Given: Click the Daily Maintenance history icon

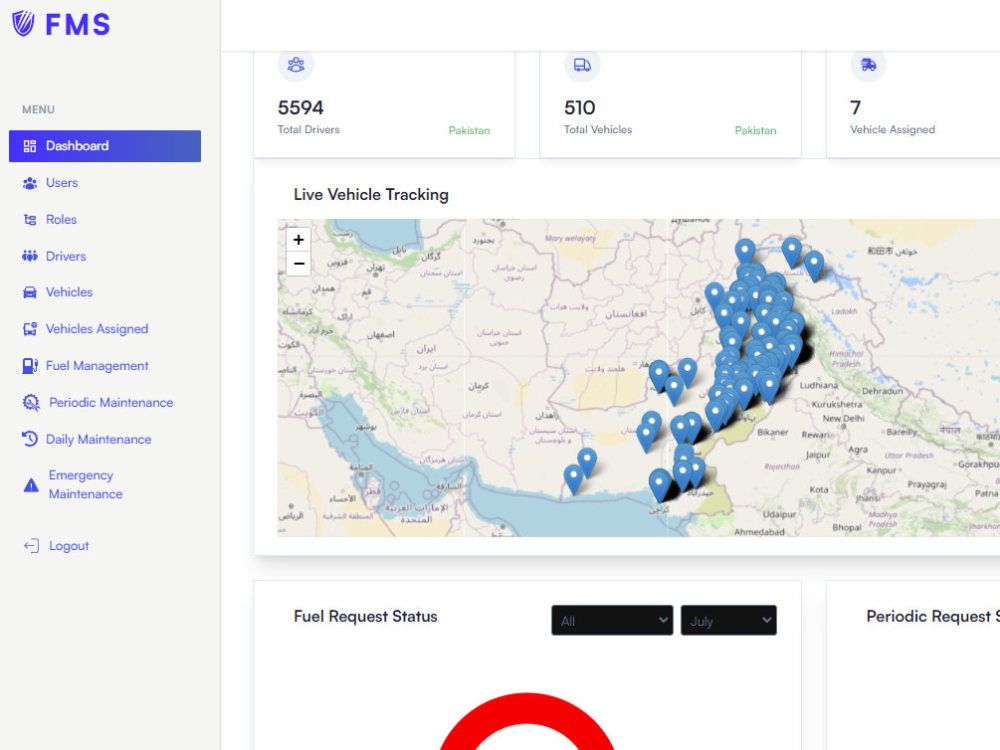Looking at the screenshot, I should pos(30,439).
